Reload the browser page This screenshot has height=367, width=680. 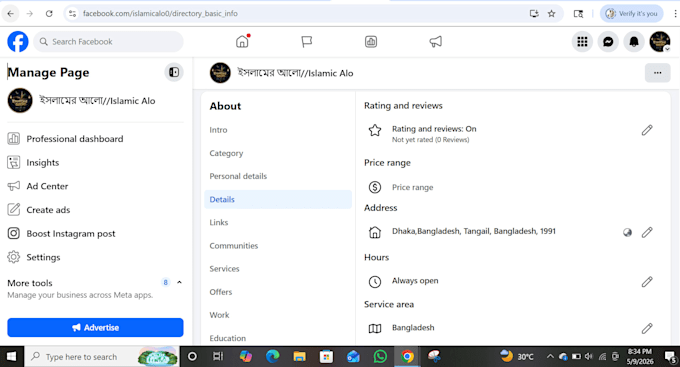pos(49,13)
